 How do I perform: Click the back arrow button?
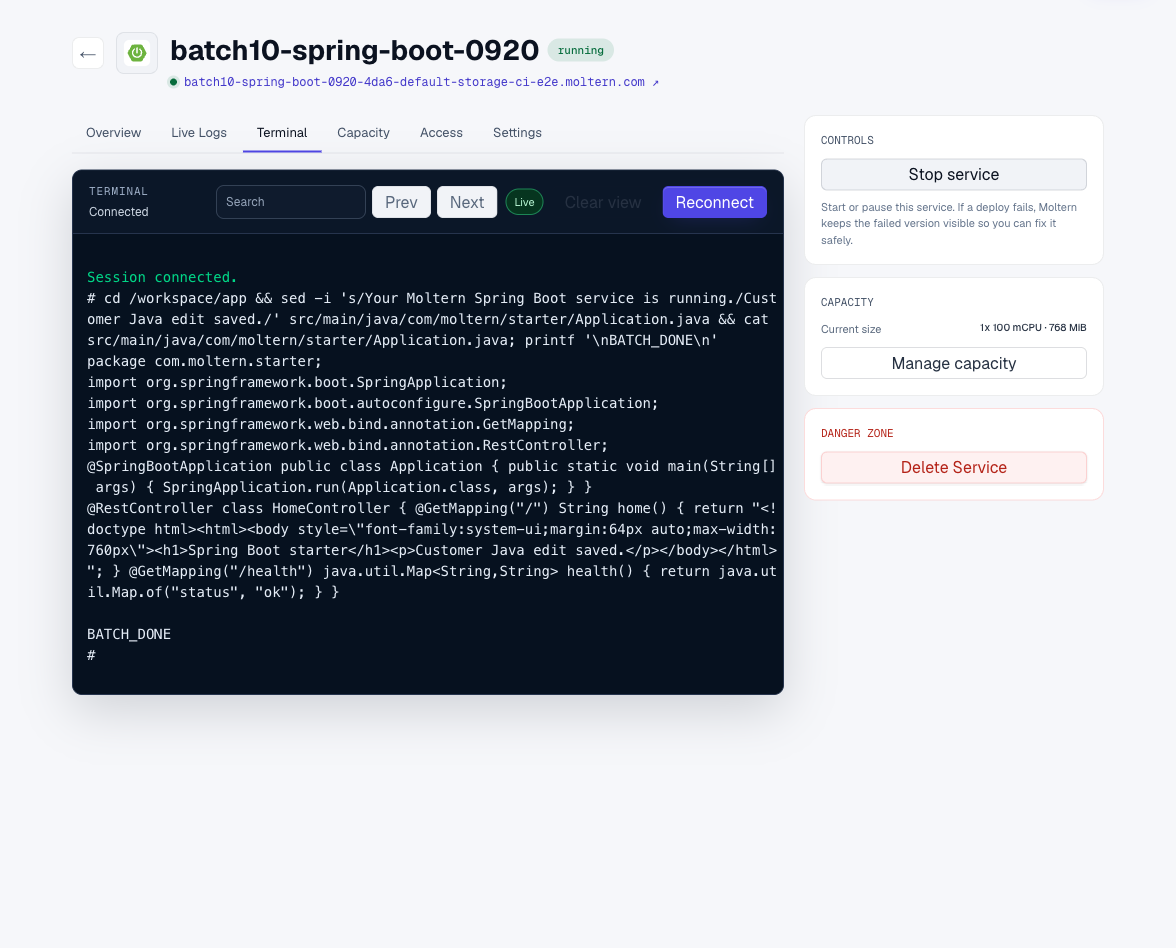pos(88,53)
